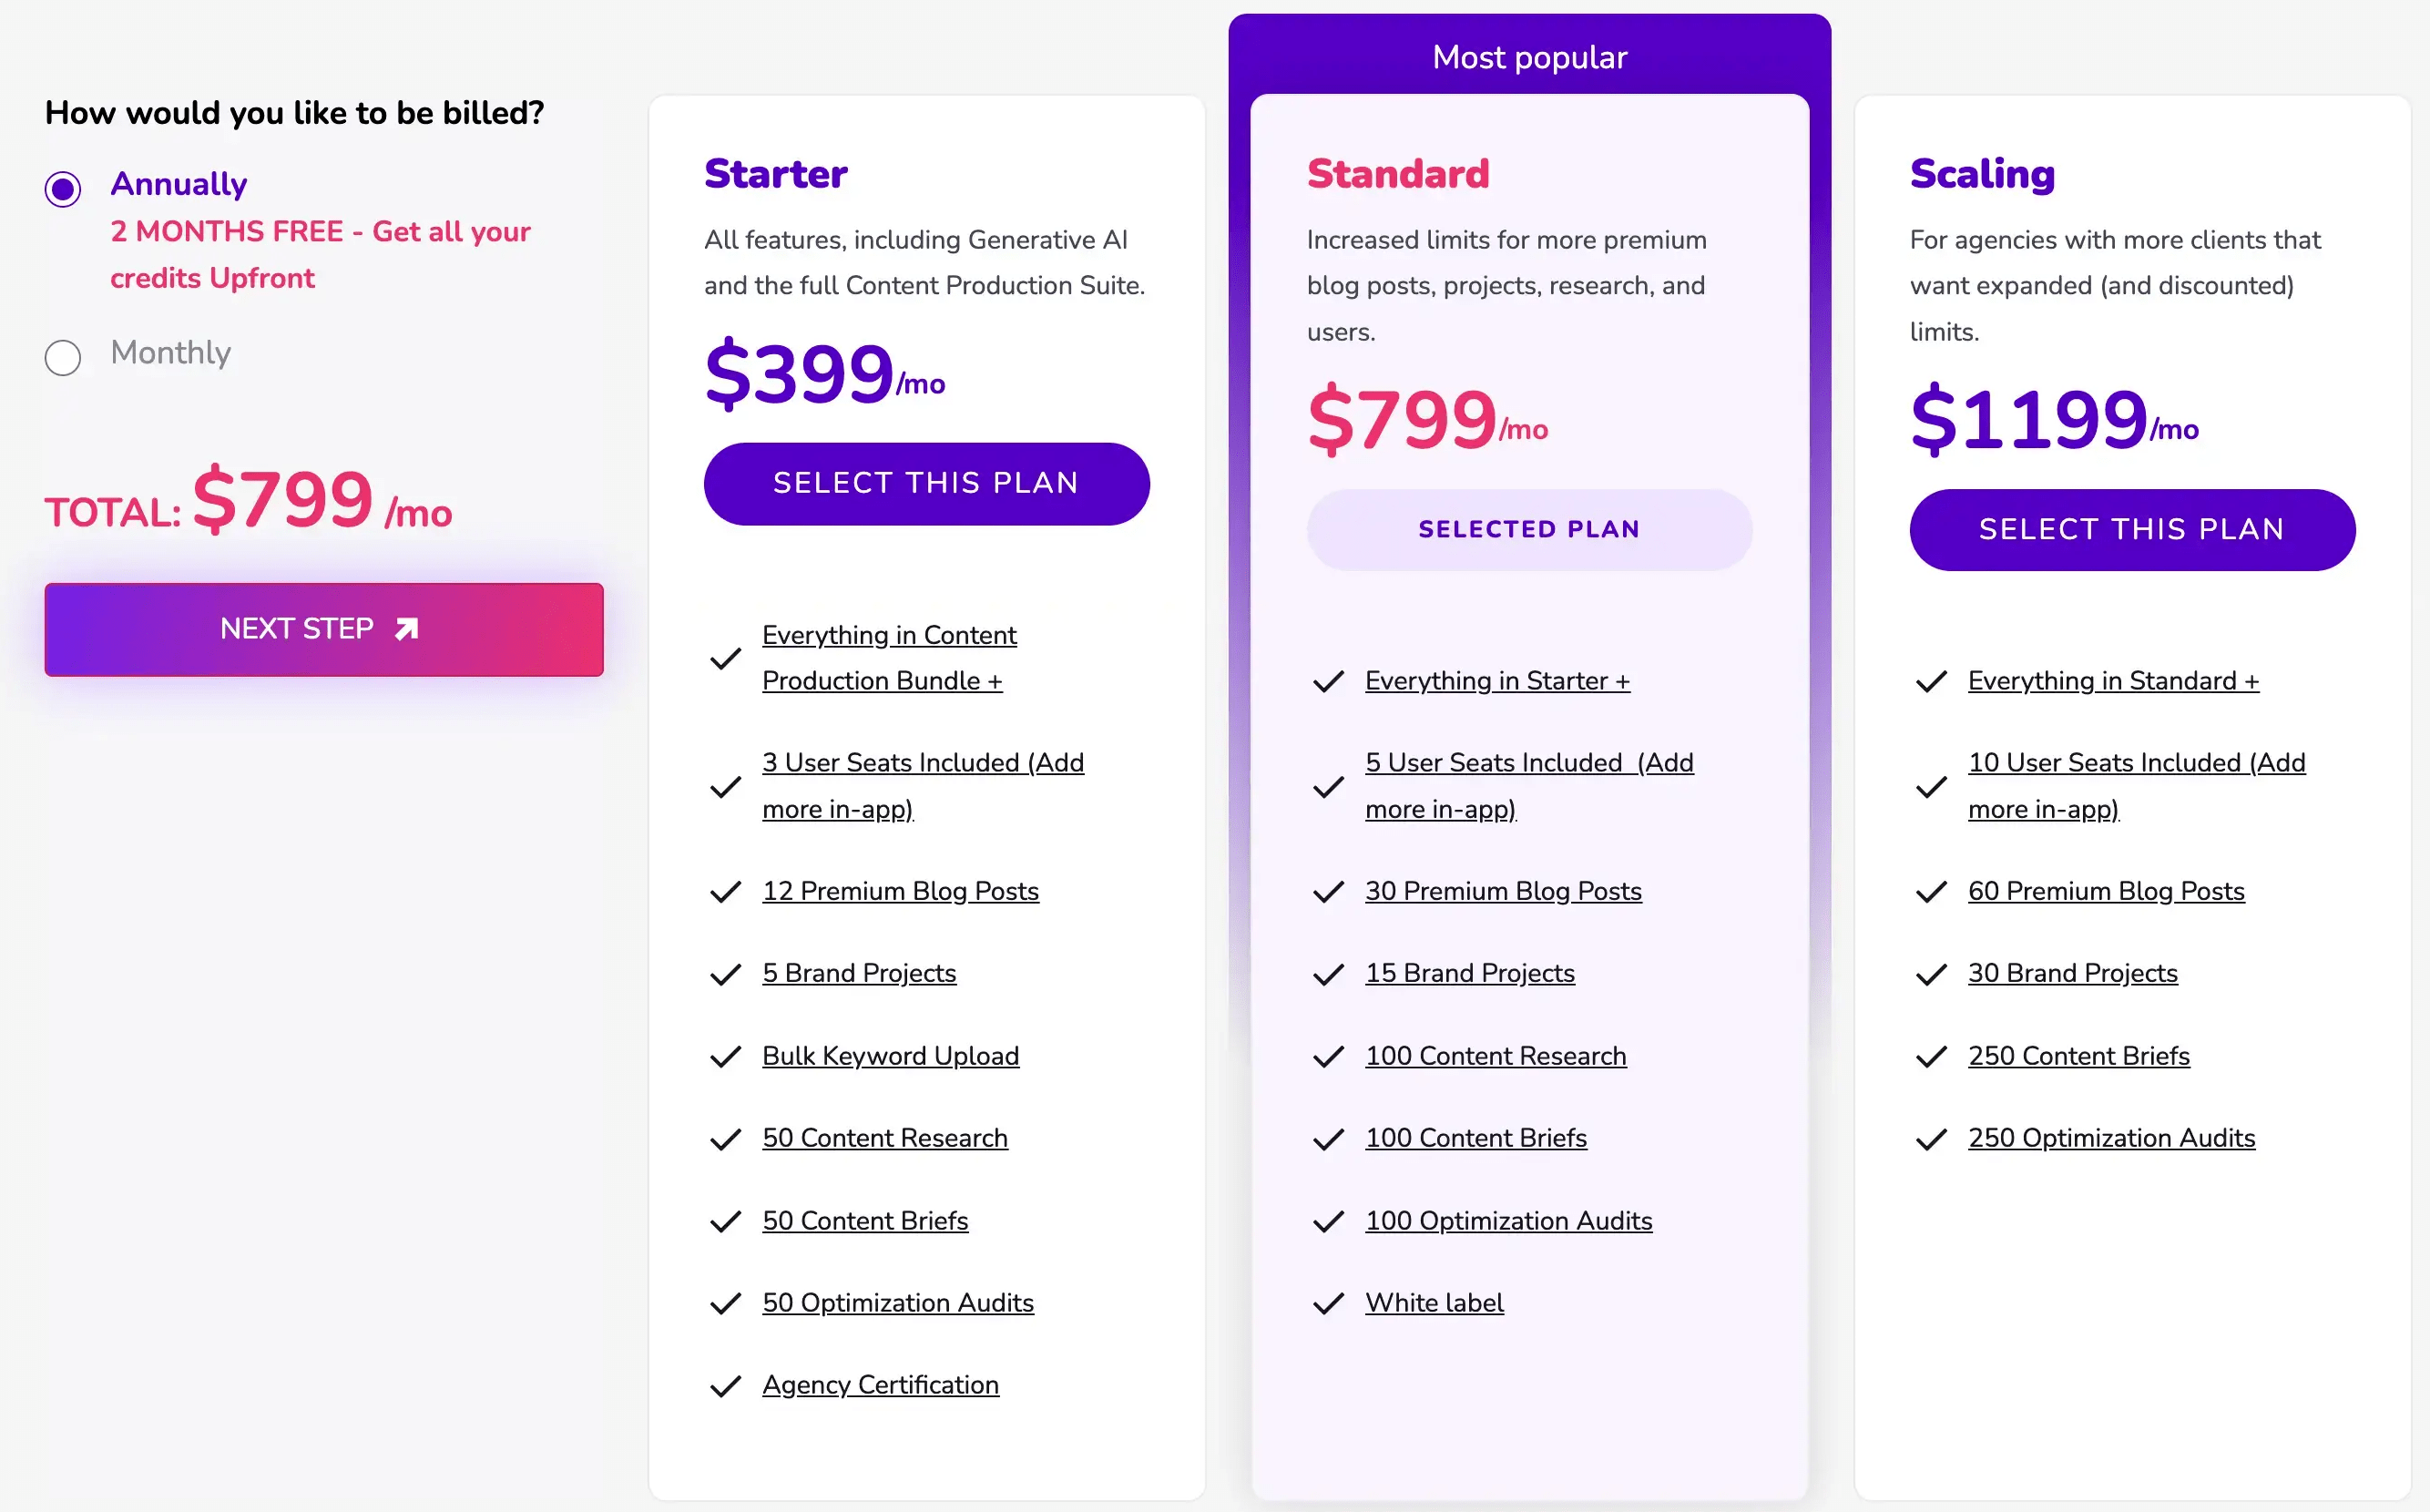Choose the Monthly billing radio option
The height and width of the screenshot is (1512, 2430).
pos(63,357)
